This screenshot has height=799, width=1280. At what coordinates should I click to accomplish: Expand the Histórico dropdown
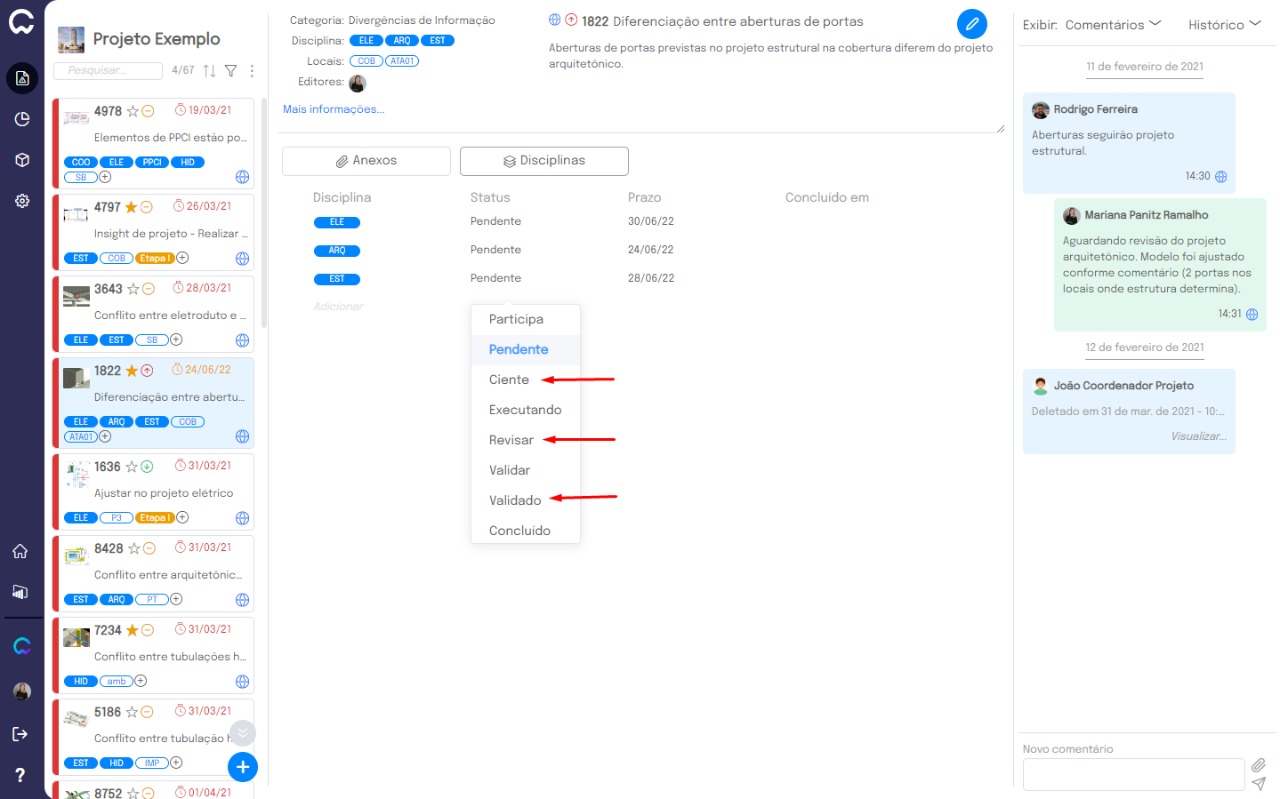(x=1224, y=24)
